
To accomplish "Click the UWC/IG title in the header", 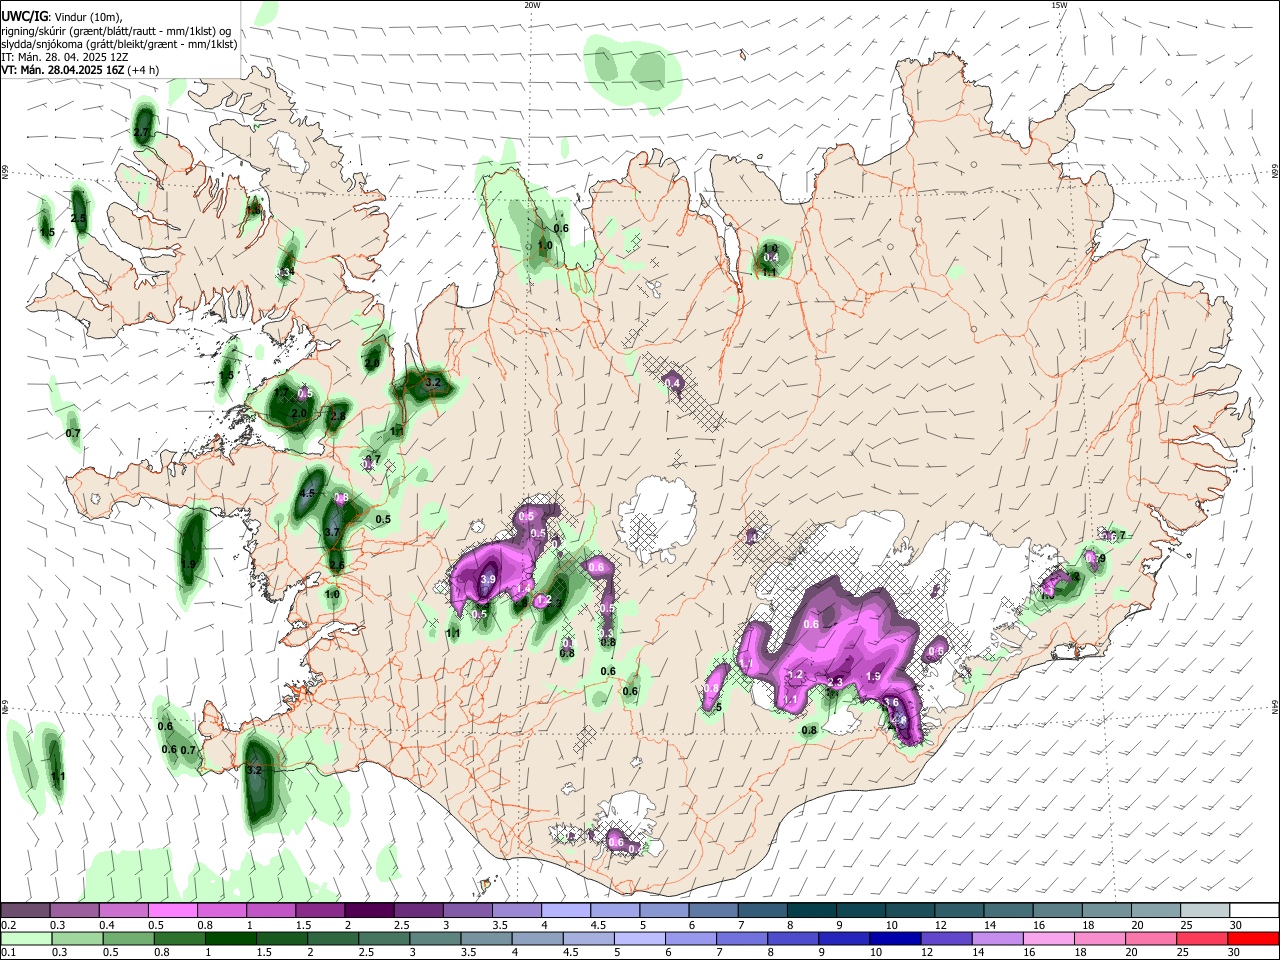I will pyautogui.click(x=24, y=16).
